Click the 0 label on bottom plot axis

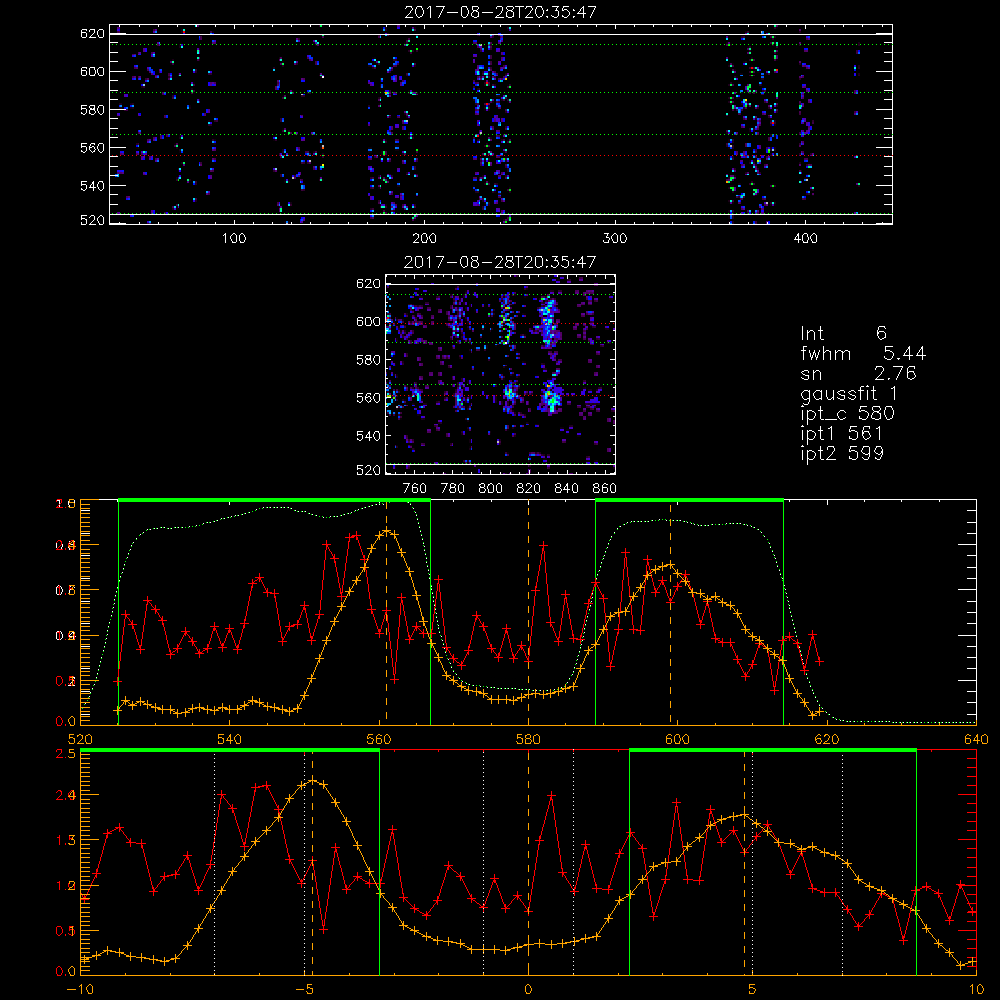[528, 990]
